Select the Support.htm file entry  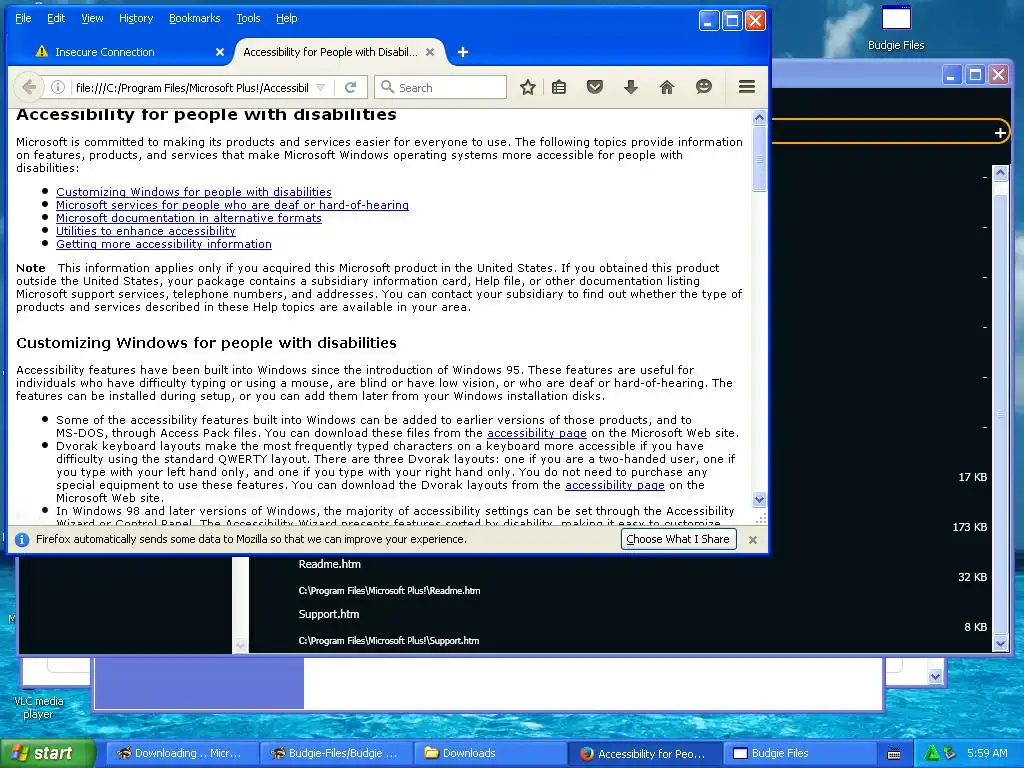(x=329, y=615)
